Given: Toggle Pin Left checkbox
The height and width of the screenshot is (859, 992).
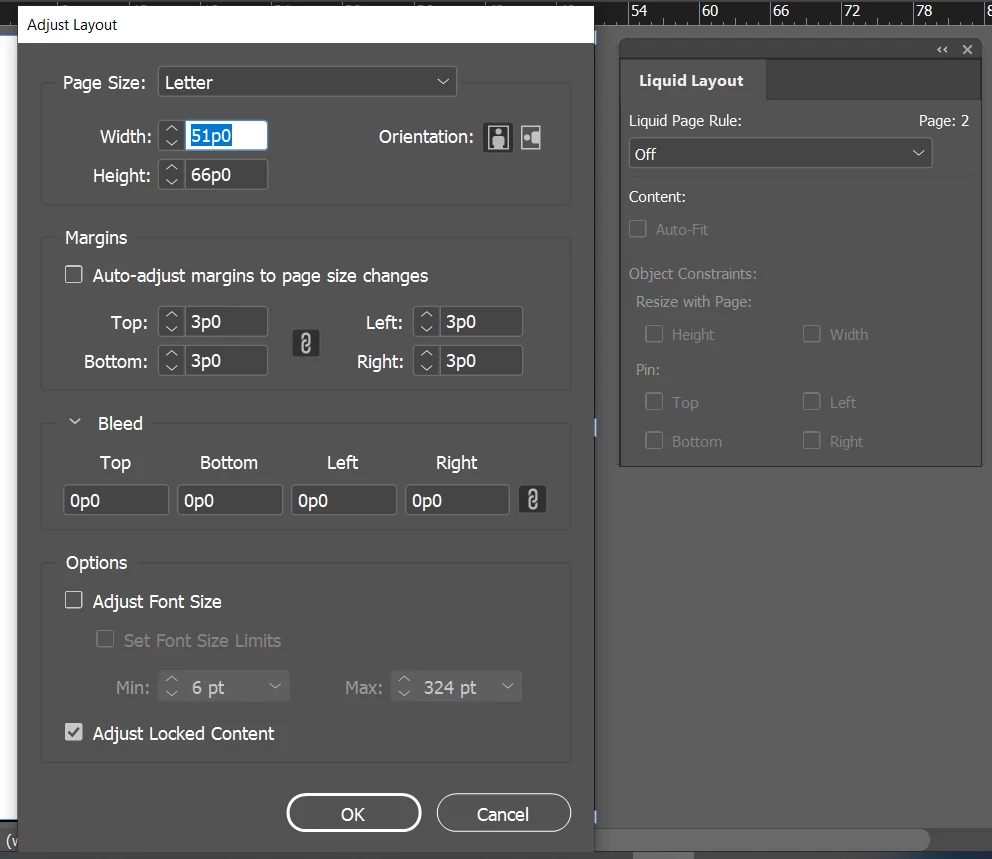Looking at the screenshot, I should pyautogui.click(x=812, y=401).
